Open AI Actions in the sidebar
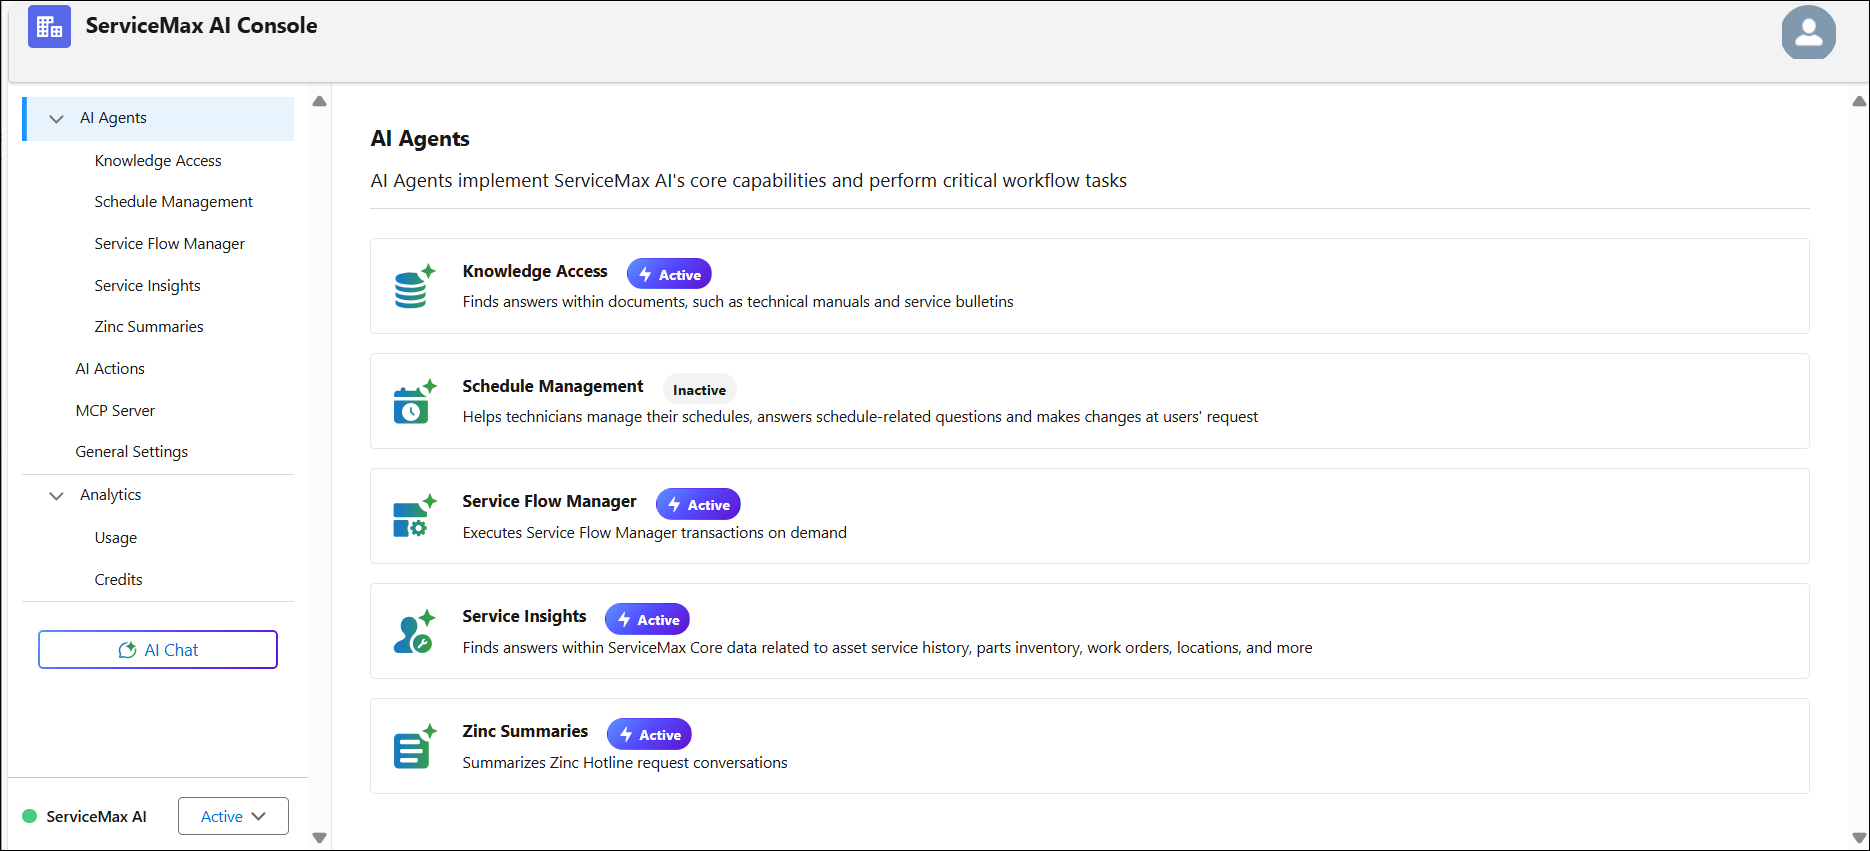This screenshot has height=851, width=1870. click(x=110, y=368)
